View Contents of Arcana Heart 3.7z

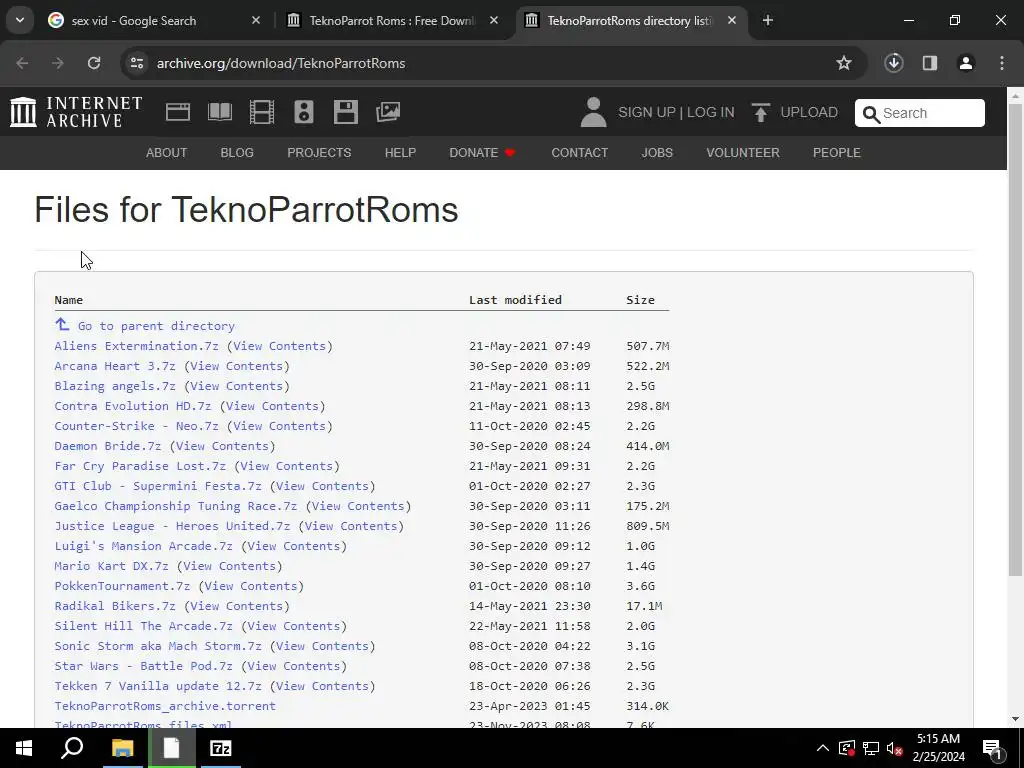point(236,366)
